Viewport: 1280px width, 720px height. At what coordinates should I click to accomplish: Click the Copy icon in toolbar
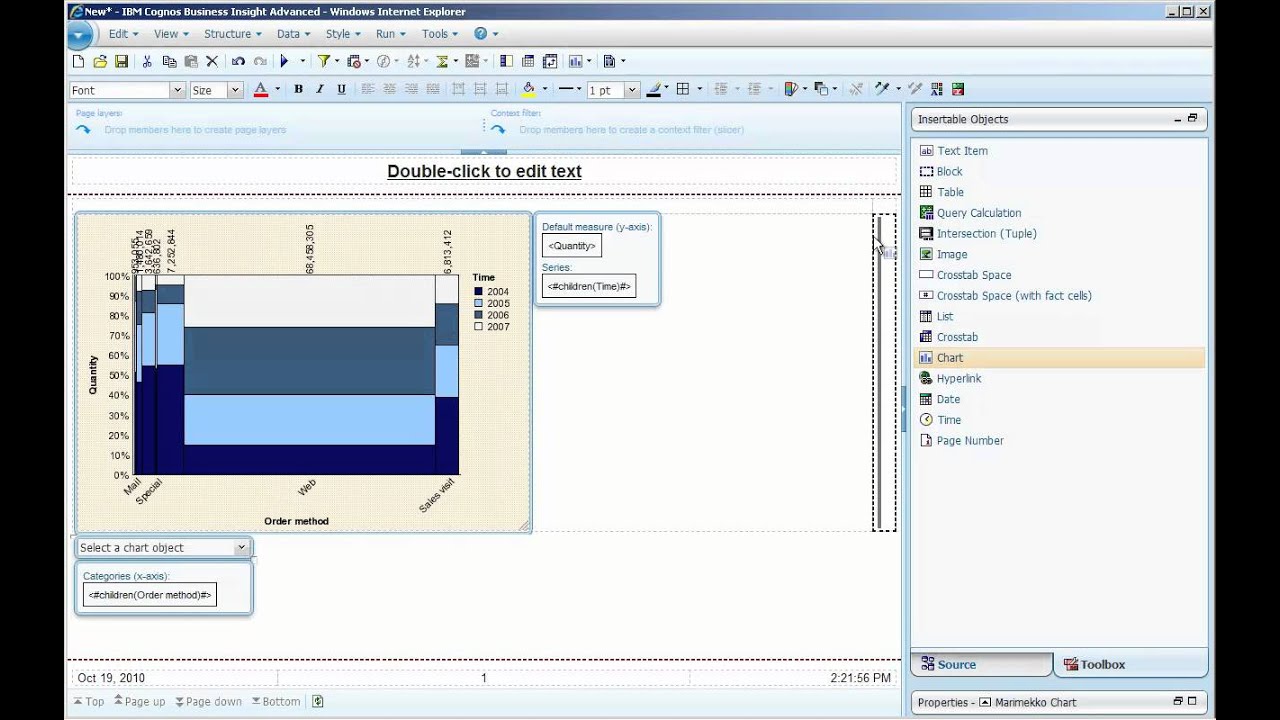[169, 61]
